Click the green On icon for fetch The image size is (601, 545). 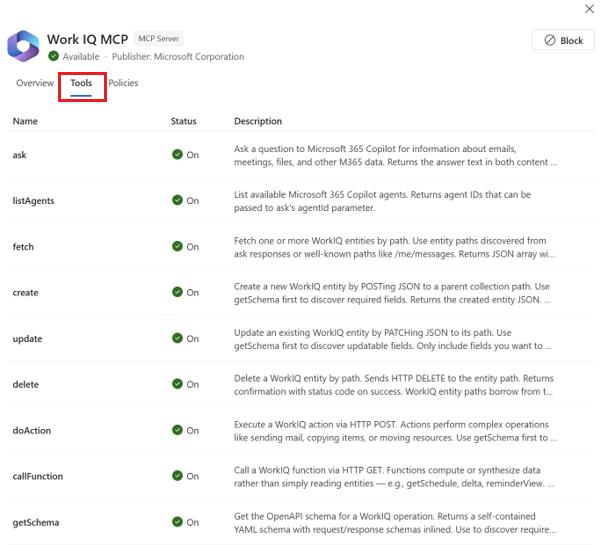177,246
